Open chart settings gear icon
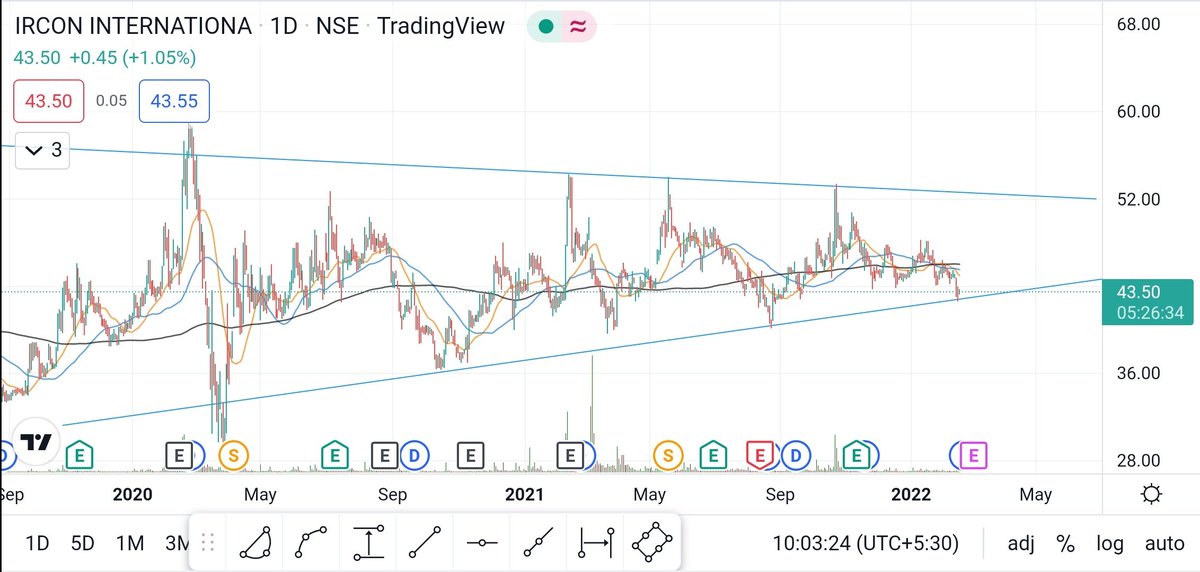Viewport: 1200px width, 572px height. 1151,494
